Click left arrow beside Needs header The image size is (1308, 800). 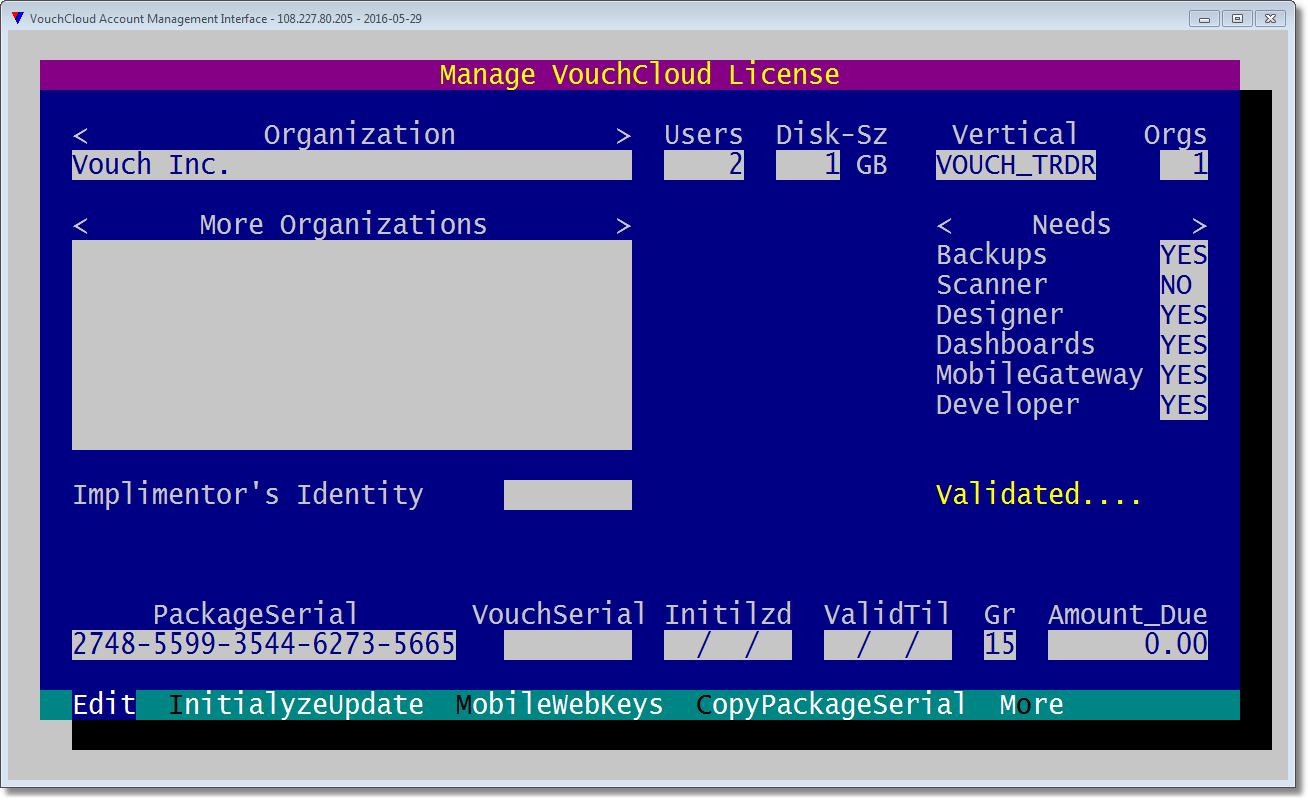click(944, 226)
